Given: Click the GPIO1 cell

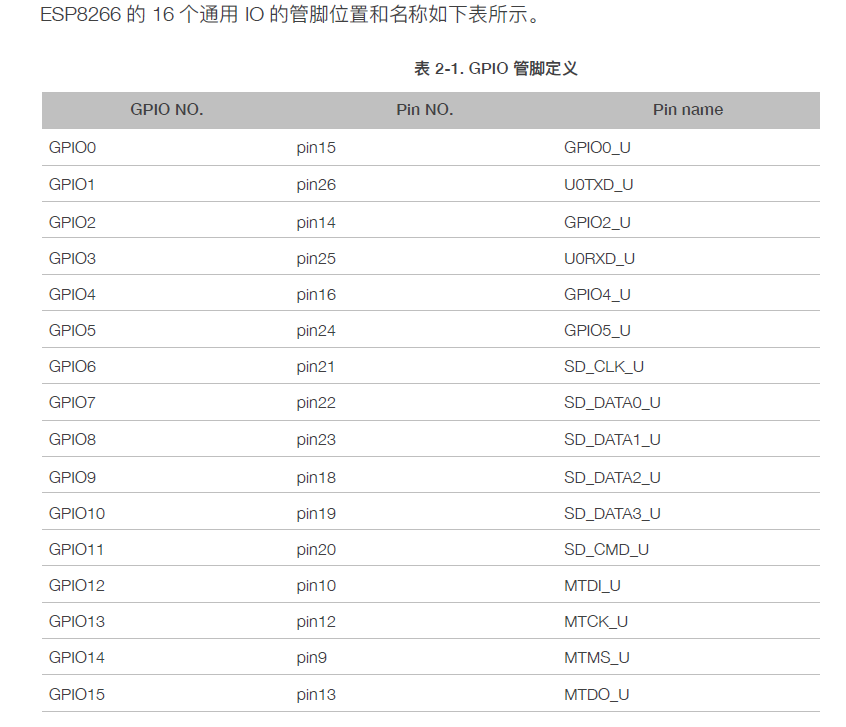Looking at the screenshot, I should point(72,185).
